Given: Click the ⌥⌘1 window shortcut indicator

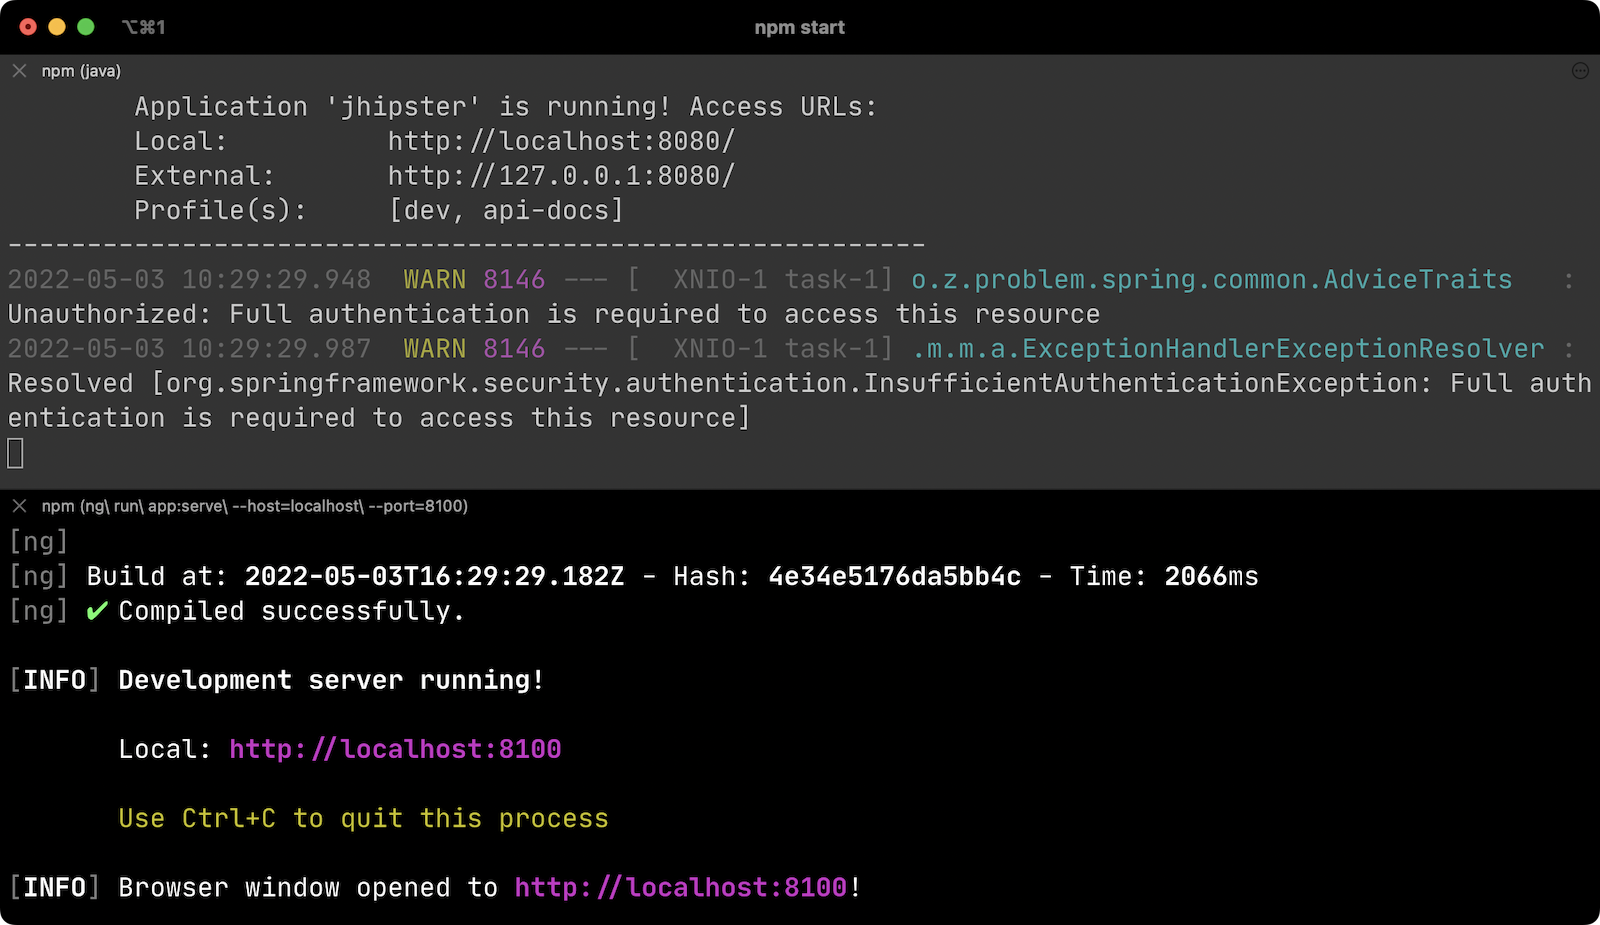Looking at the screenshot, I should 143,27.
